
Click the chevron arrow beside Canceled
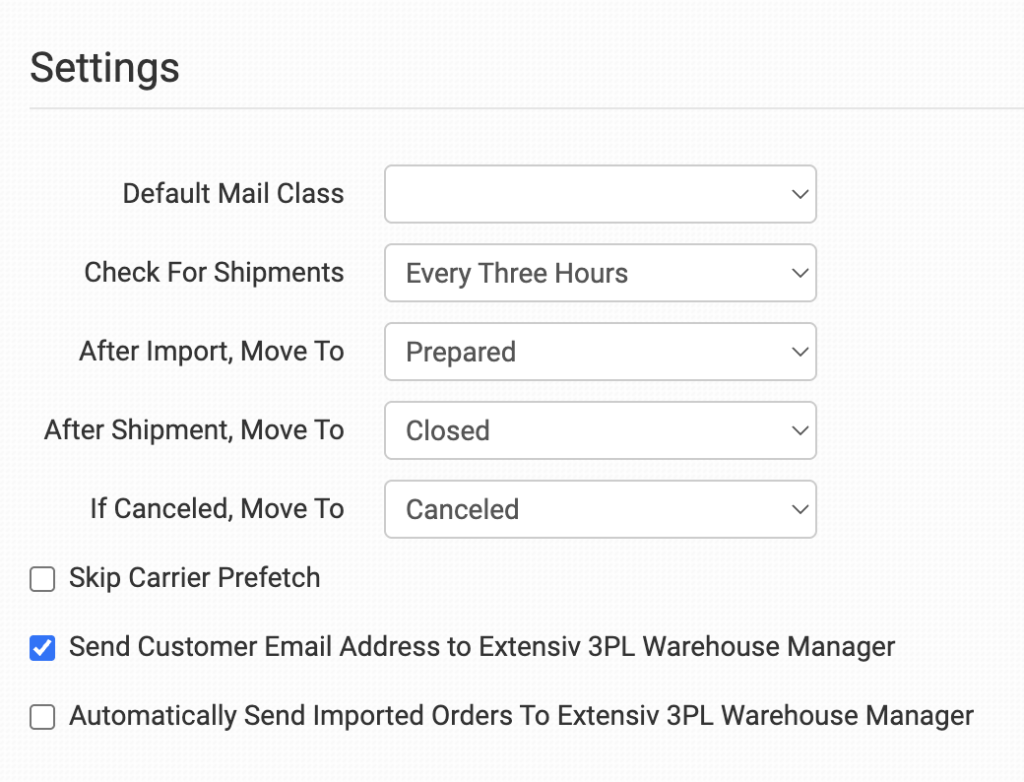(799, 510)
